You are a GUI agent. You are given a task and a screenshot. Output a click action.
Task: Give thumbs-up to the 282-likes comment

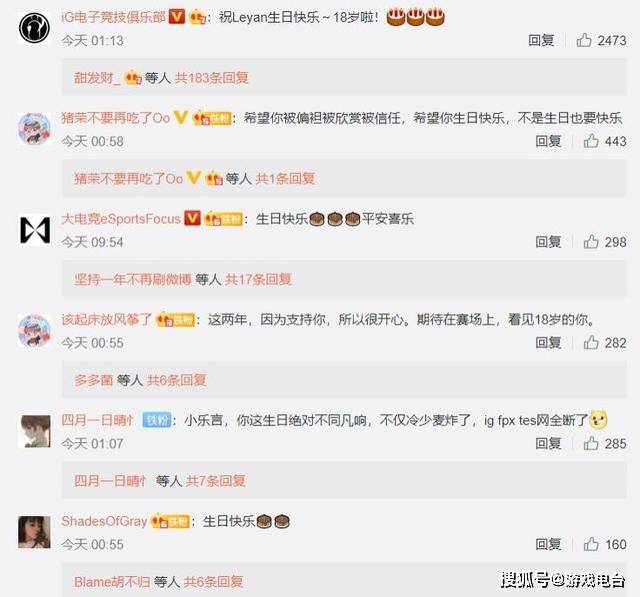tap(591, 343)
